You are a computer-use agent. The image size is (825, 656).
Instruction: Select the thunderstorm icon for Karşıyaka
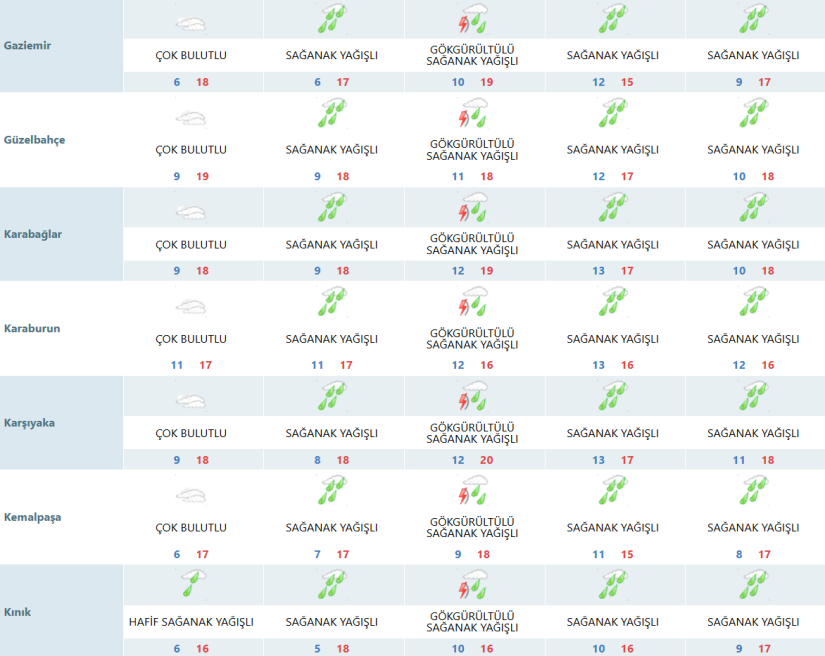tap(473, 398)
